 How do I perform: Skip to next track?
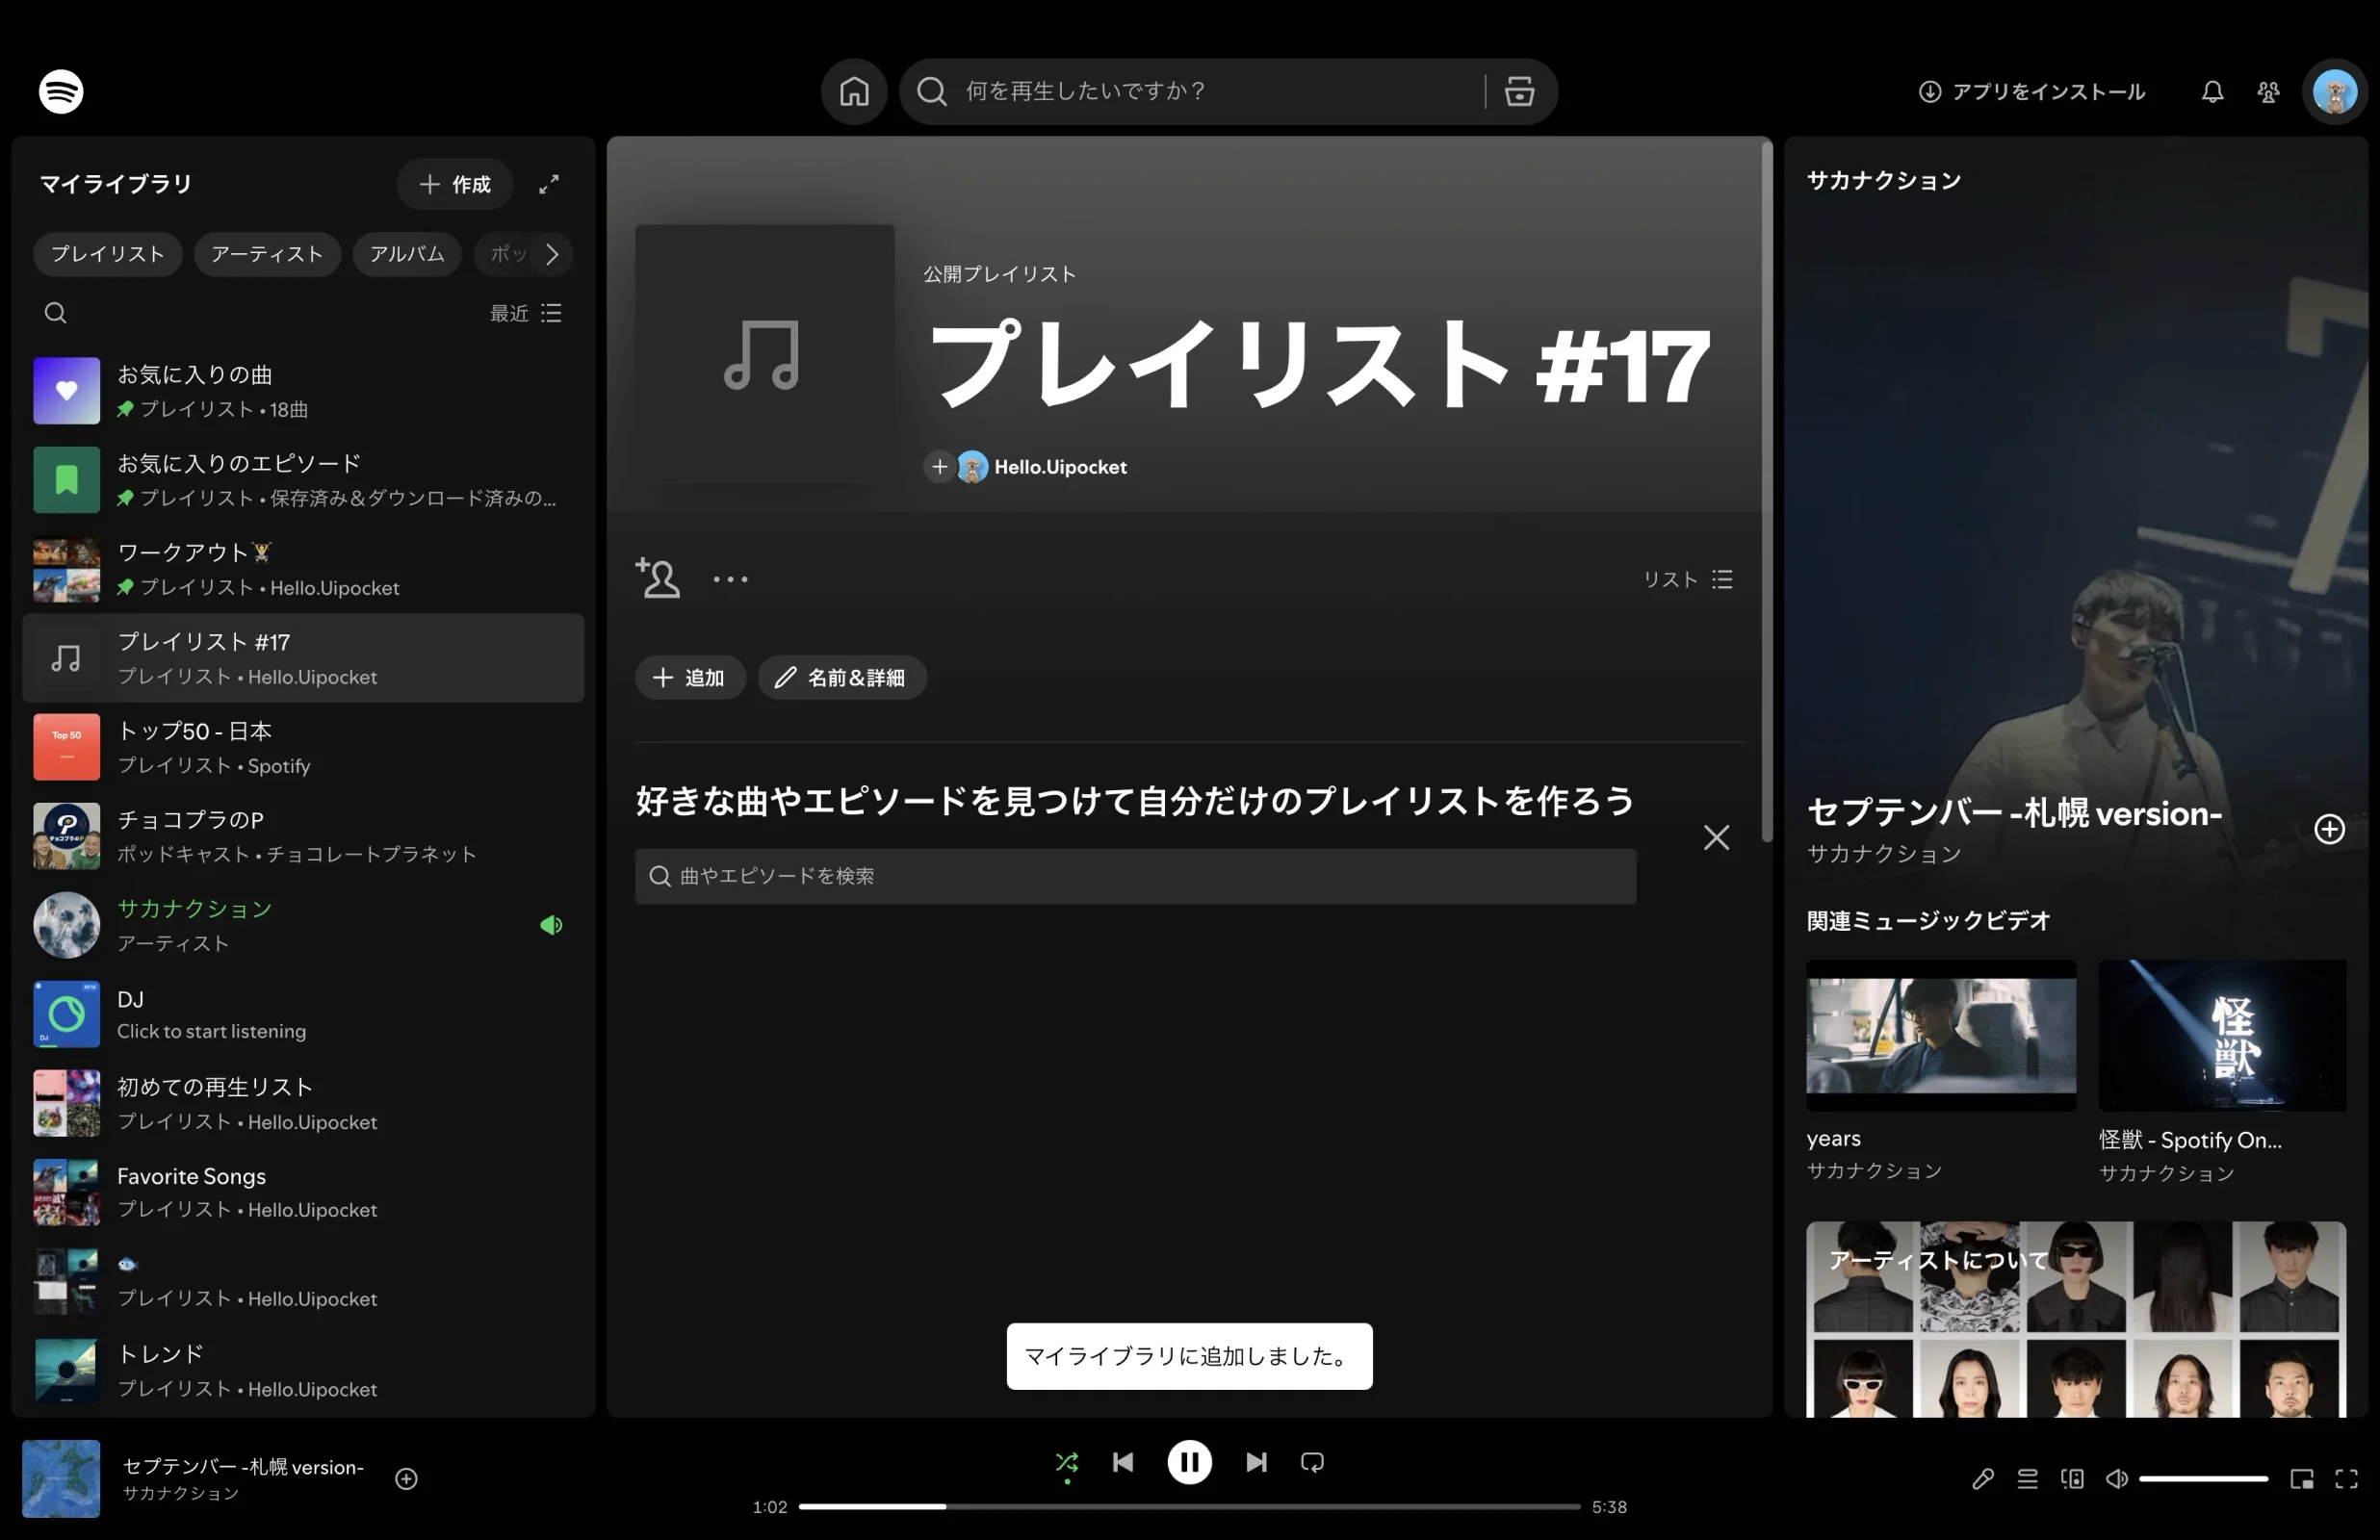coord(1256,1462)
